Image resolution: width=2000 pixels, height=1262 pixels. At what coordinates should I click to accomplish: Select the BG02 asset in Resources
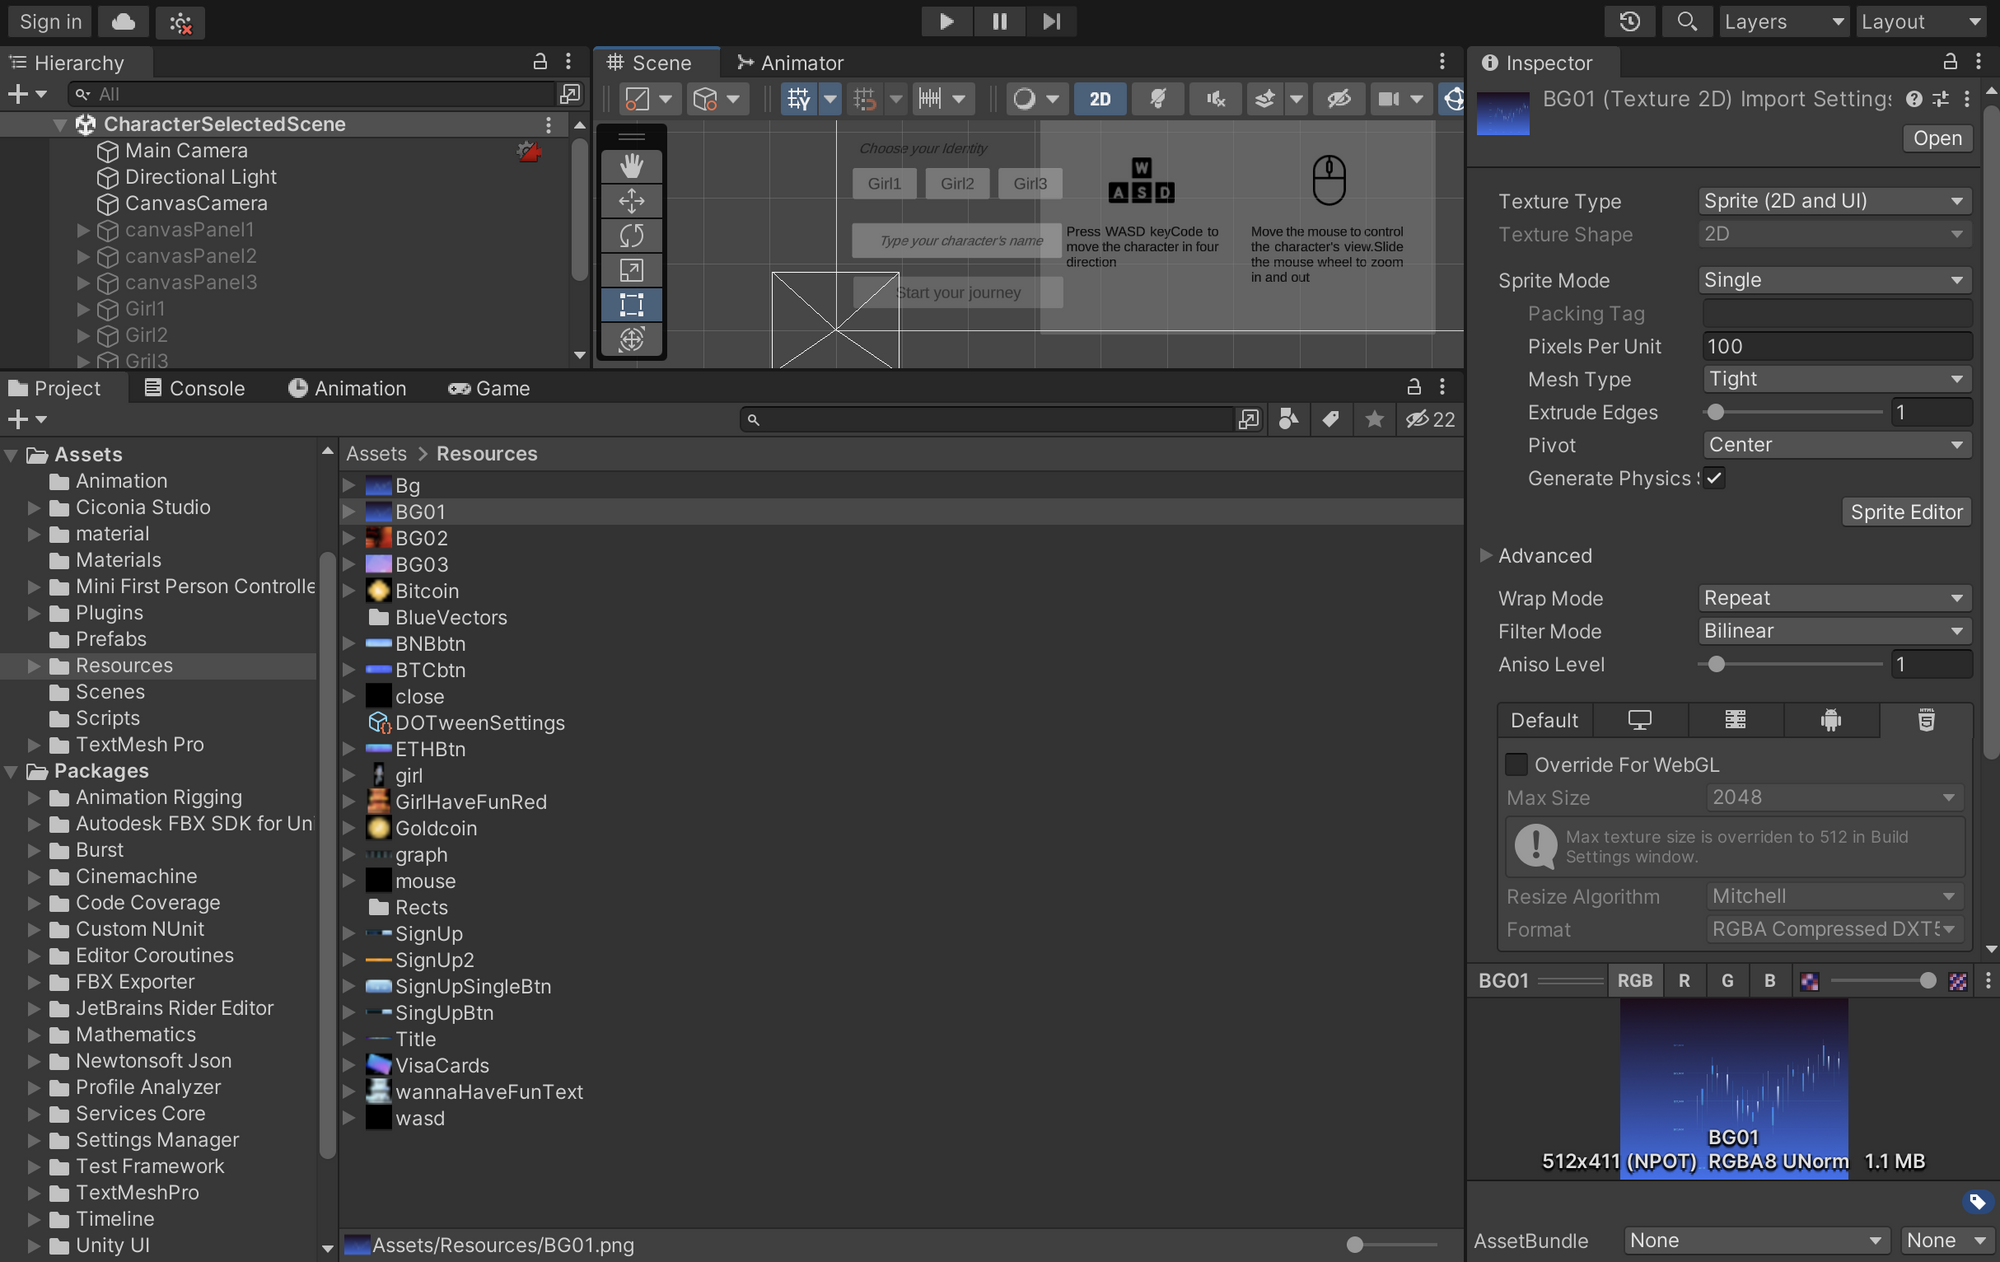[421, 538]
